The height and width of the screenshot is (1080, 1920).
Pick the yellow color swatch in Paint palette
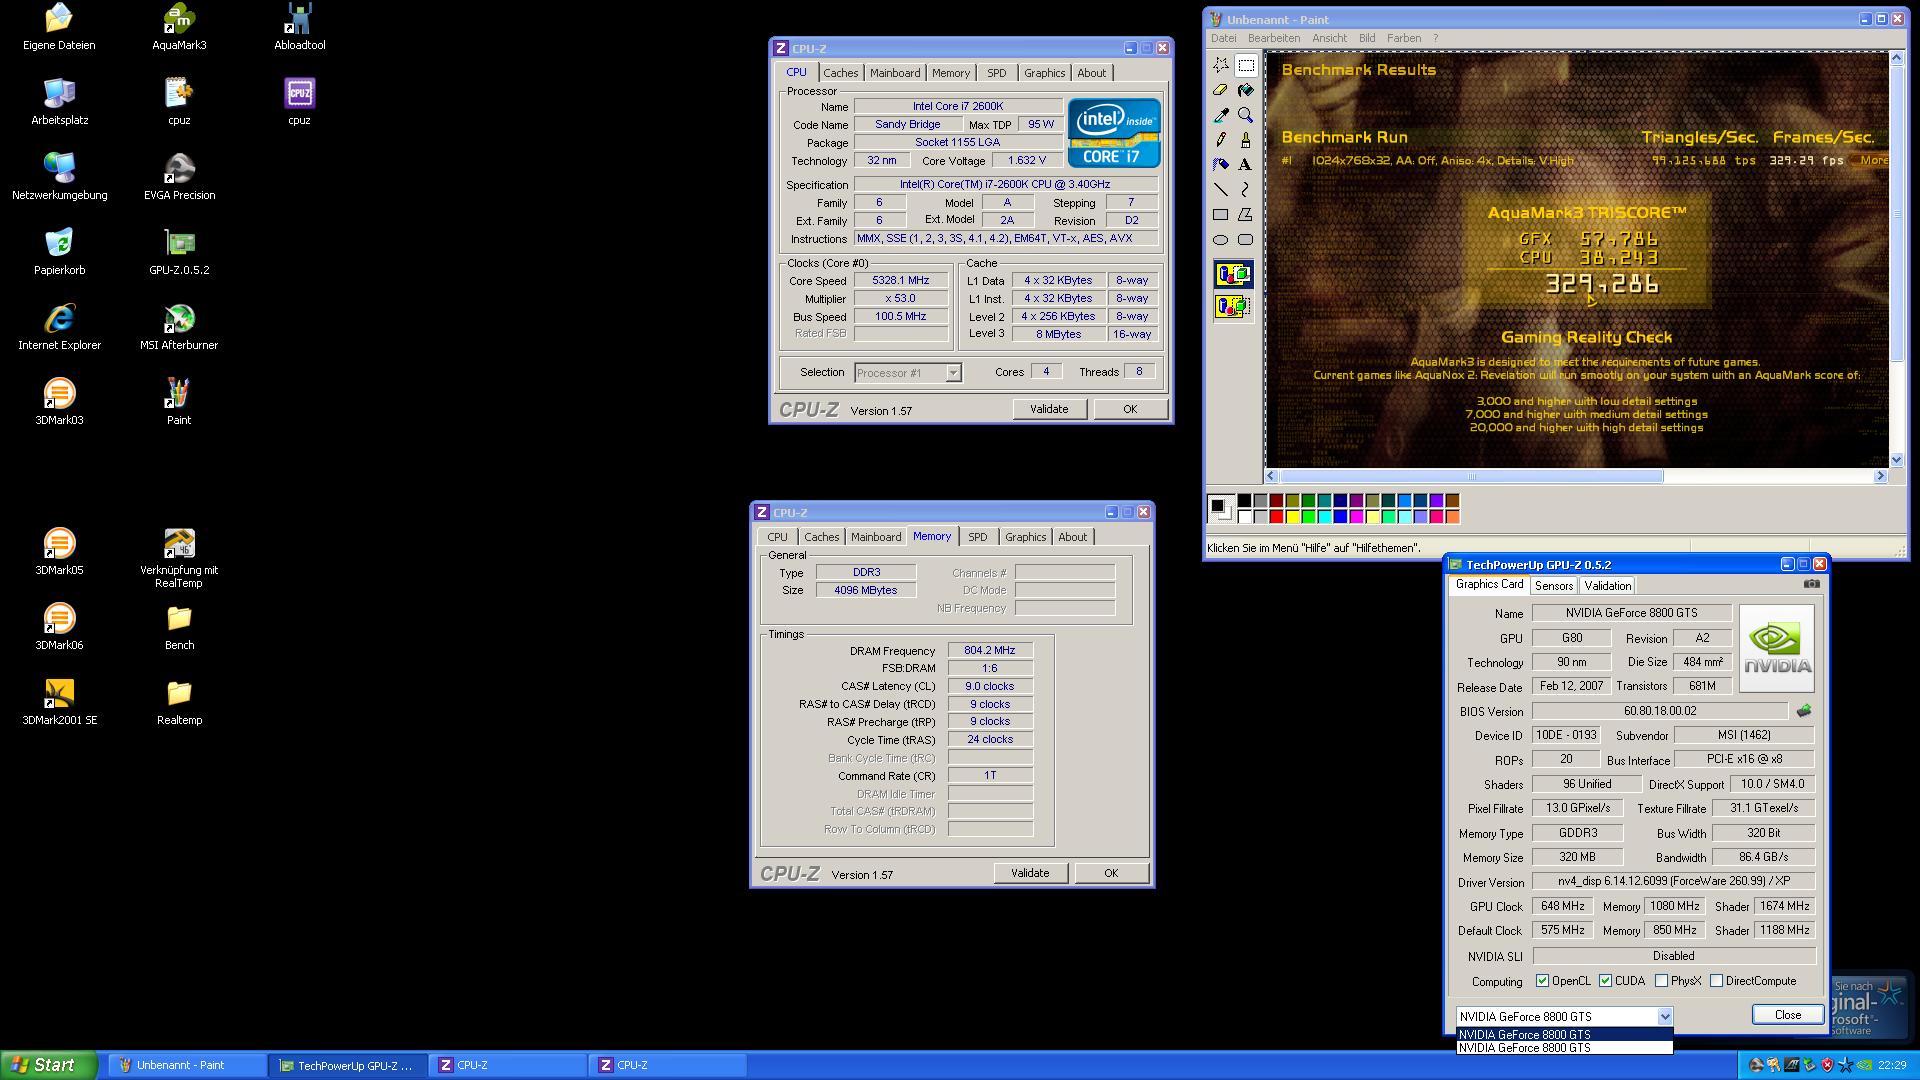coord(1292,516)
